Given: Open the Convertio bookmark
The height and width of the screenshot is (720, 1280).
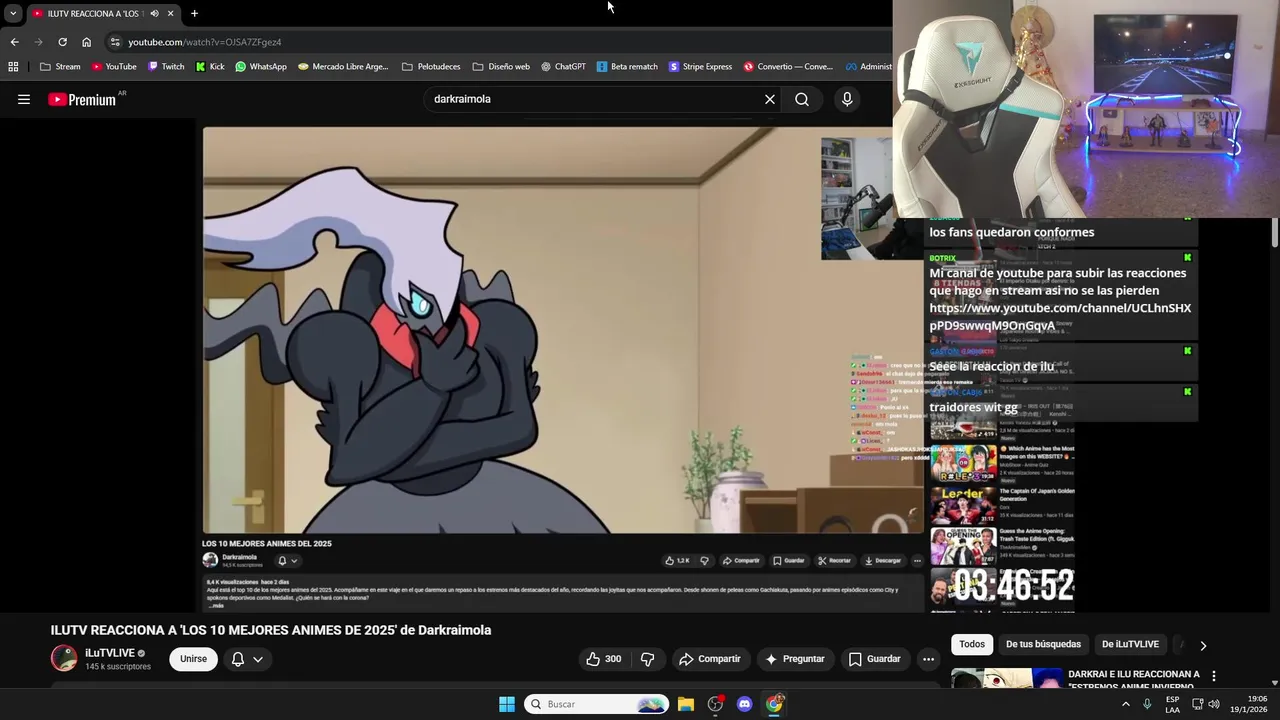Looking at the screenshot, I should (x=788, y=67).
